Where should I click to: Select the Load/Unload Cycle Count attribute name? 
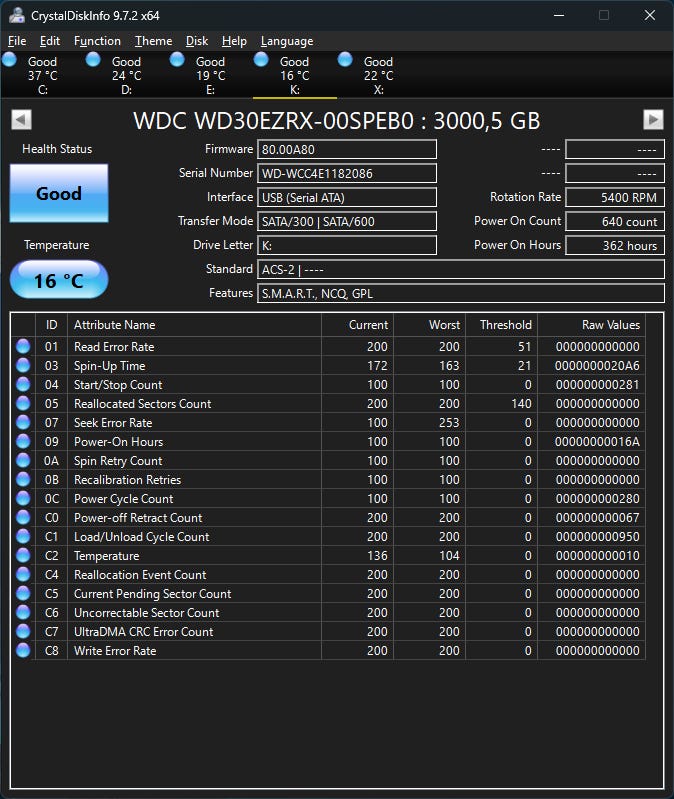[x=142, y=537]
